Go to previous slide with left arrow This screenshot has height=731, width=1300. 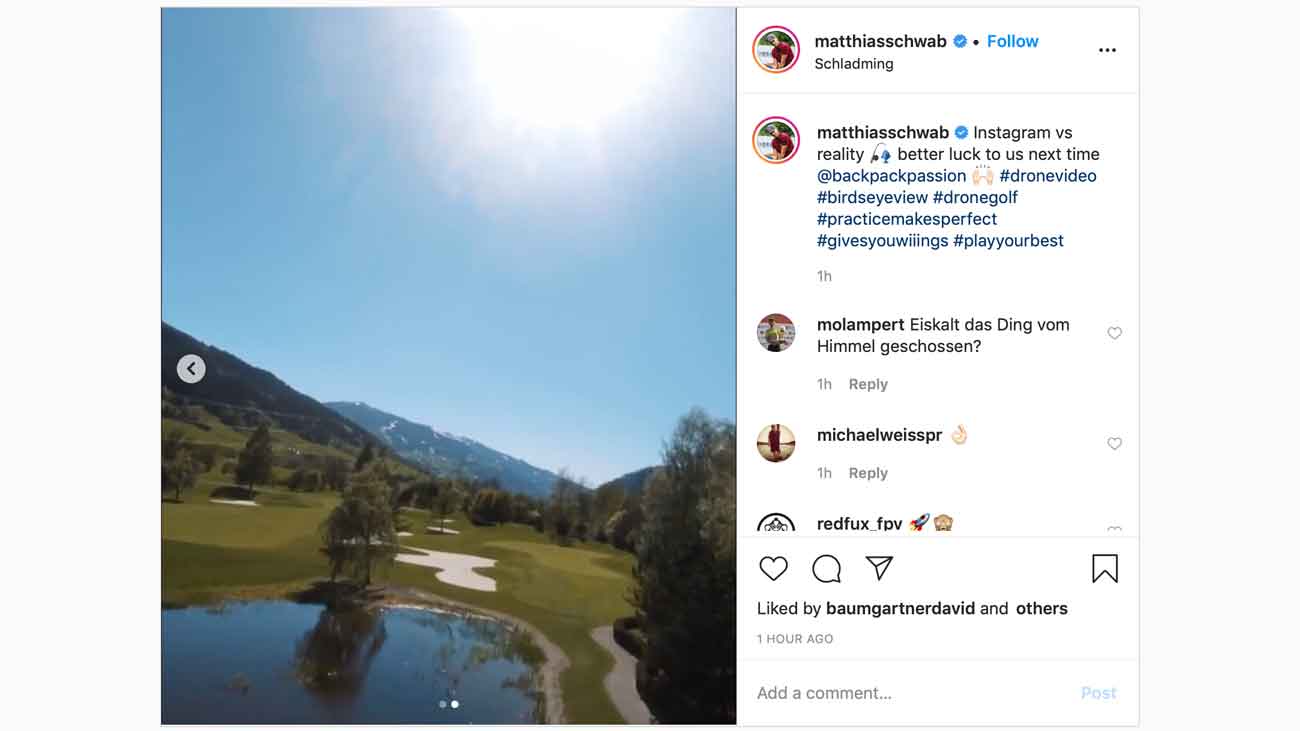point(191,369)
